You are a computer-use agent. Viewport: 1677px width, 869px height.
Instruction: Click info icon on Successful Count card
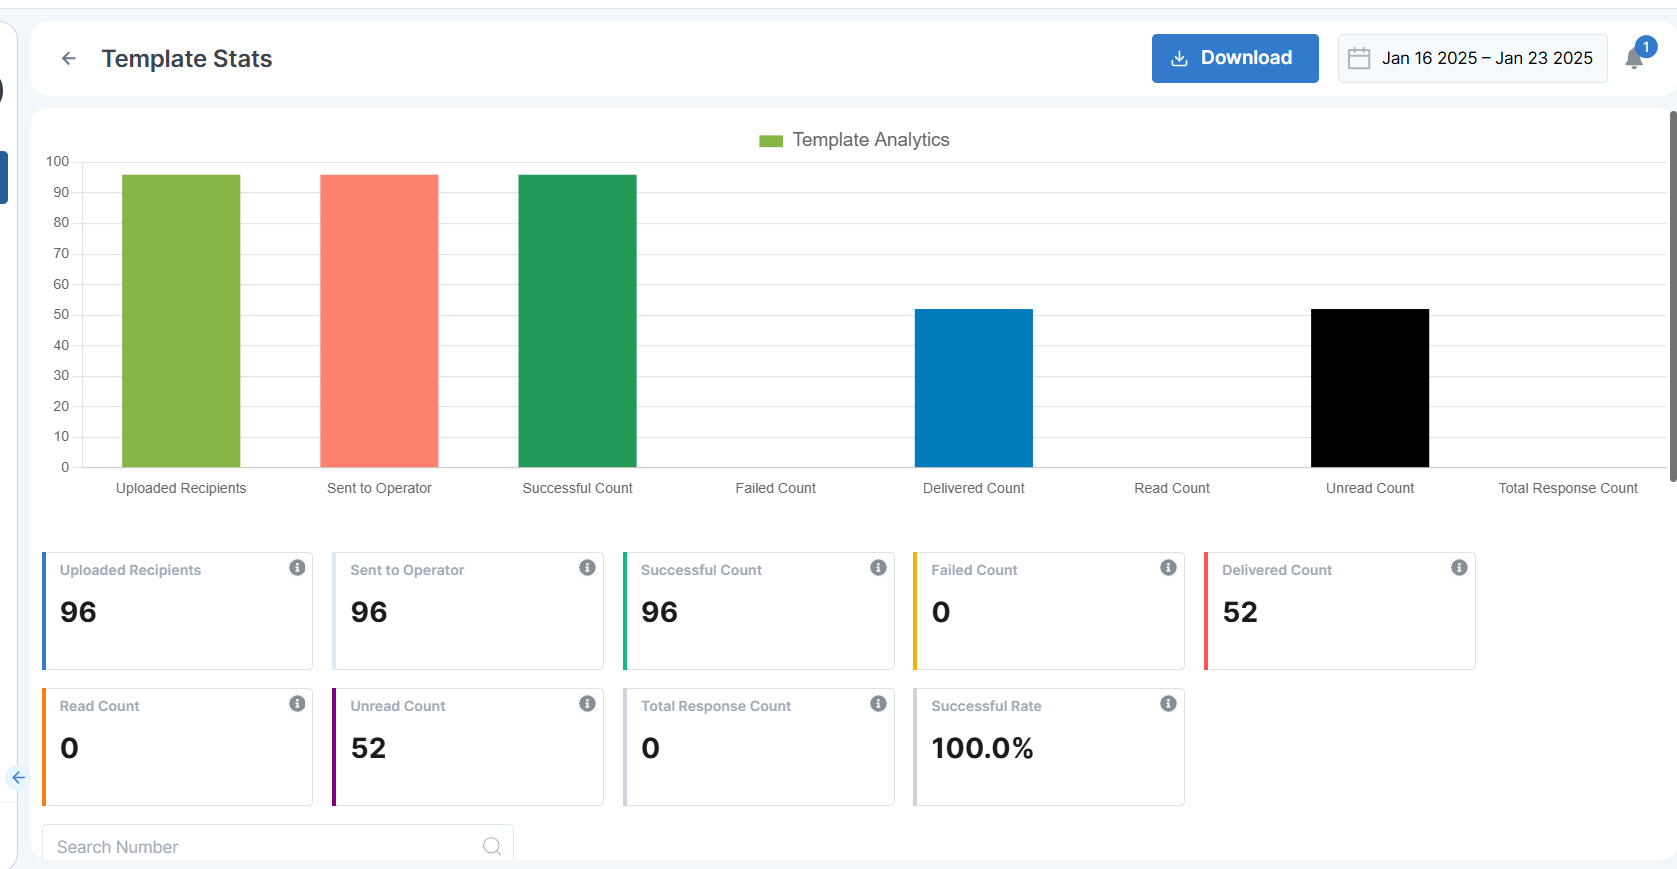[878, 568]
